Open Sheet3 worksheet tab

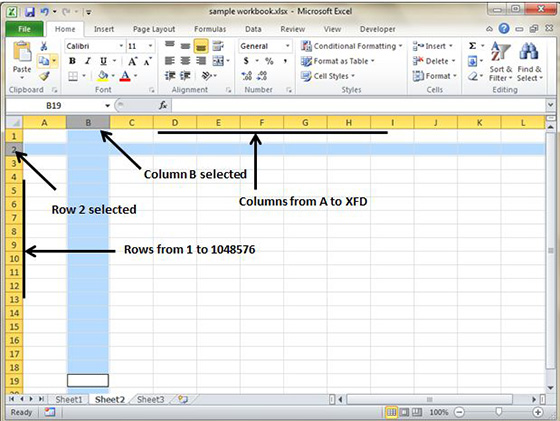coord(150,399)
